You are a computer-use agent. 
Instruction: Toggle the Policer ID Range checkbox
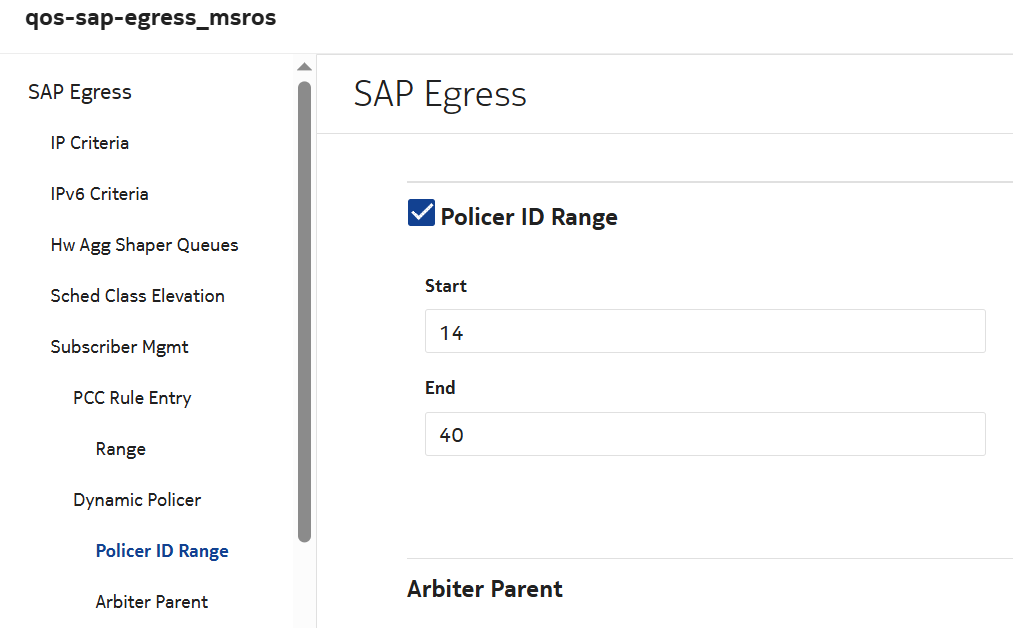pos(421,214)
